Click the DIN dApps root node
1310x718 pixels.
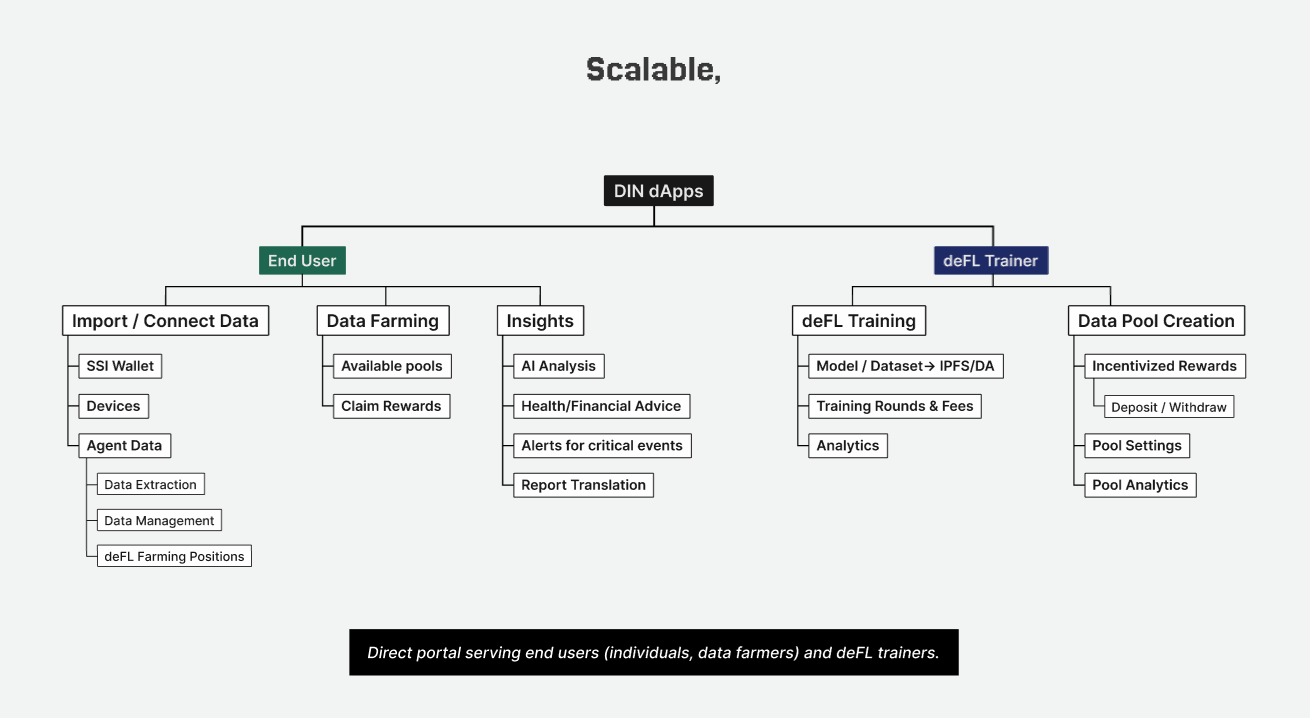click(658, 191)
